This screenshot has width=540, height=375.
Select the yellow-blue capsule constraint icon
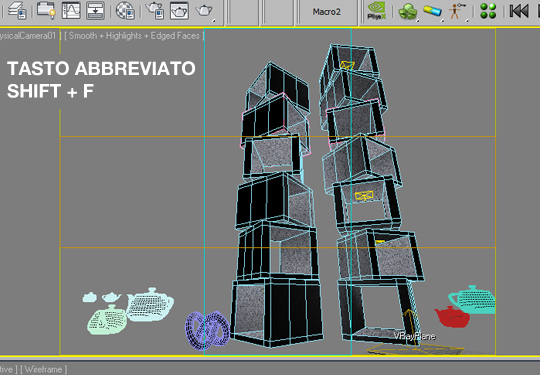tap(433, 11)
